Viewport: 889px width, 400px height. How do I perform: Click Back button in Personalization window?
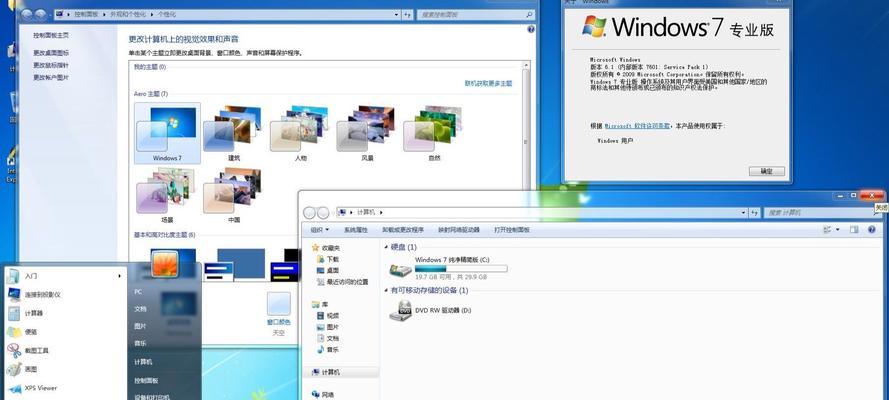pos(26,15)
